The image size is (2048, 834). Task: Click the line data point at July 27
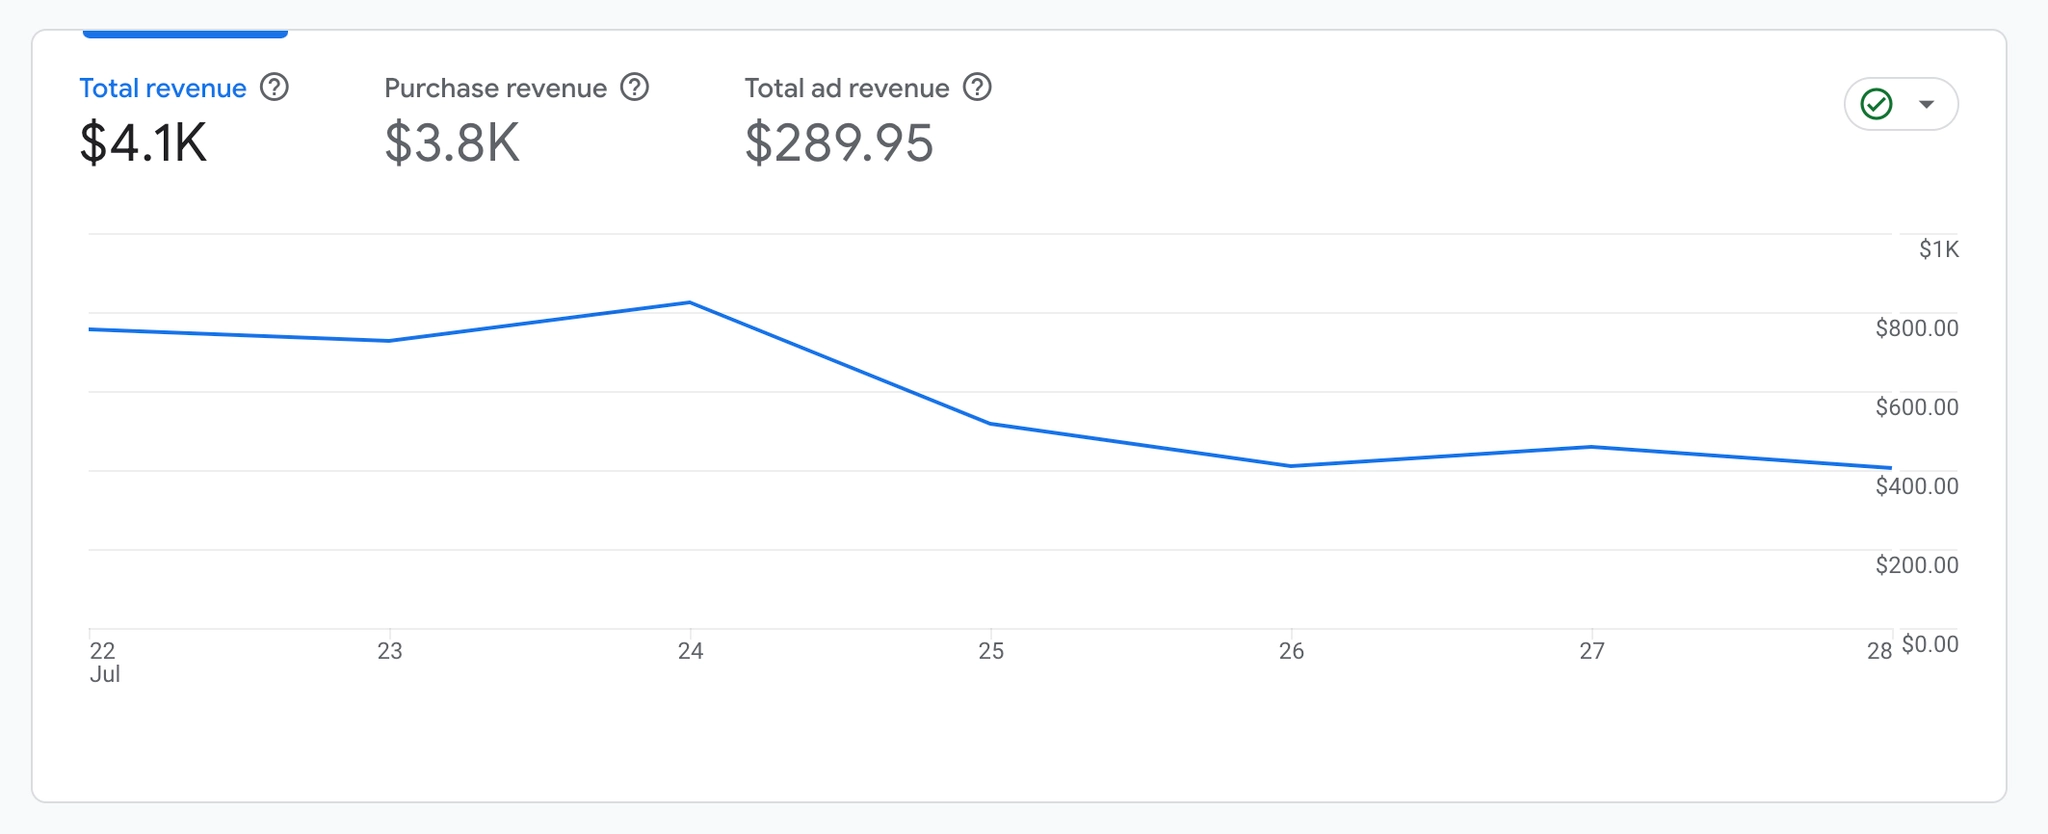point(1592,447)
